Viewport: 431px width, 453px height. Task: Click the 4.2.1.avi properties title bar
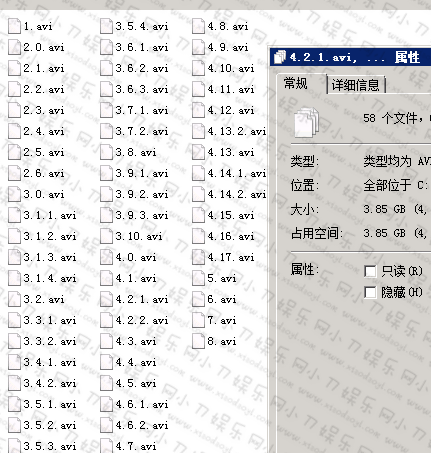pyautogui.click(x=350, y=57)
